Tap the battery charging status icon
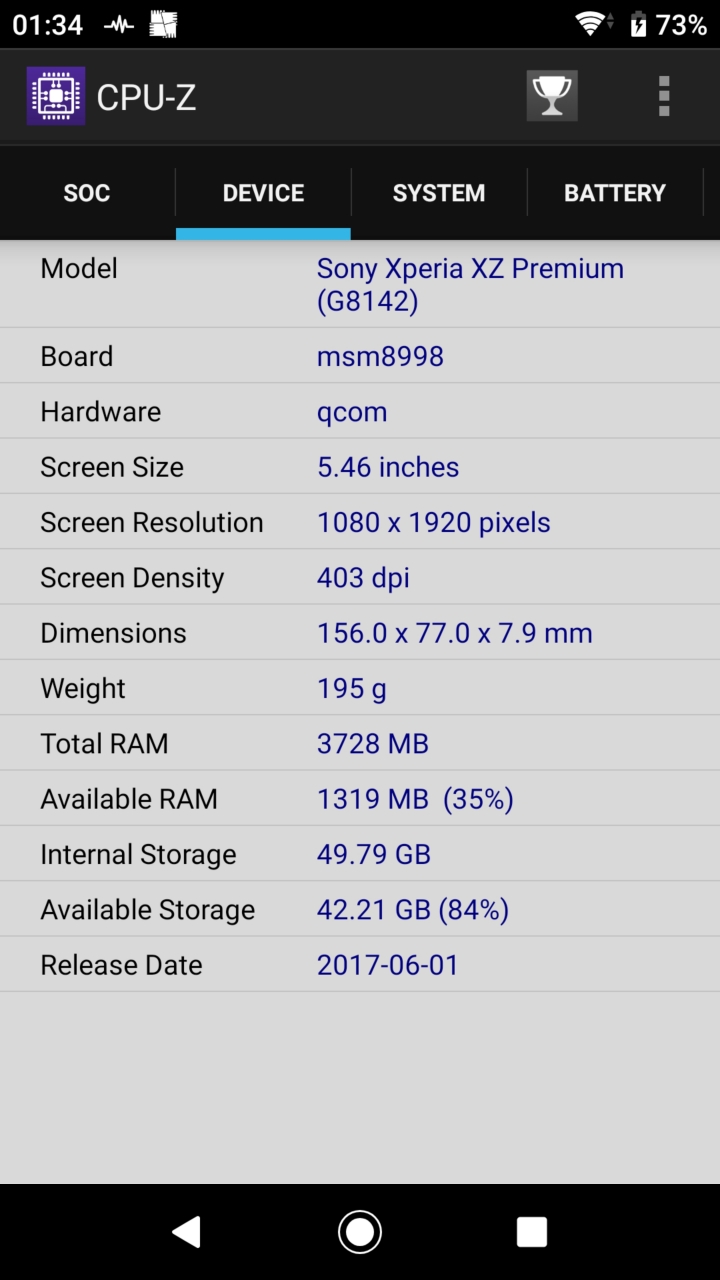720x1280 pixels. [638, 24]
